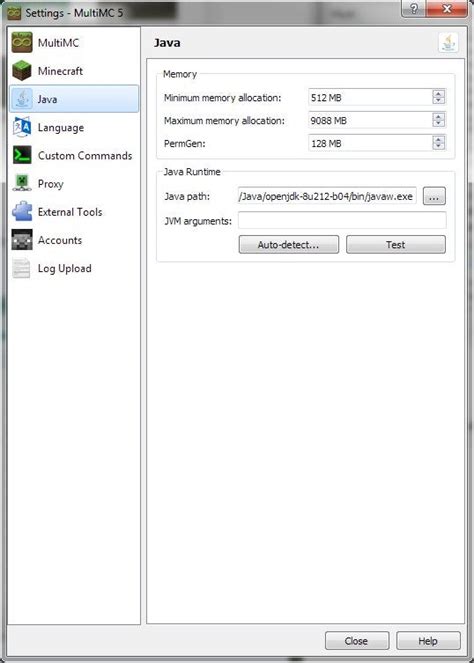Open the Proxy network icon
The width and height of the screenshot is (474, 663).
click(22, 184)
